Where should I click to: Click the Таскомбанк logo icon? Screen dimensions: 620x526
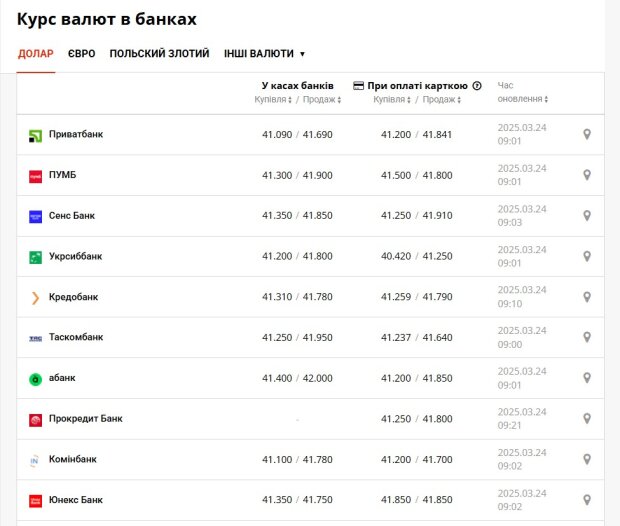[x=36, y=339]
